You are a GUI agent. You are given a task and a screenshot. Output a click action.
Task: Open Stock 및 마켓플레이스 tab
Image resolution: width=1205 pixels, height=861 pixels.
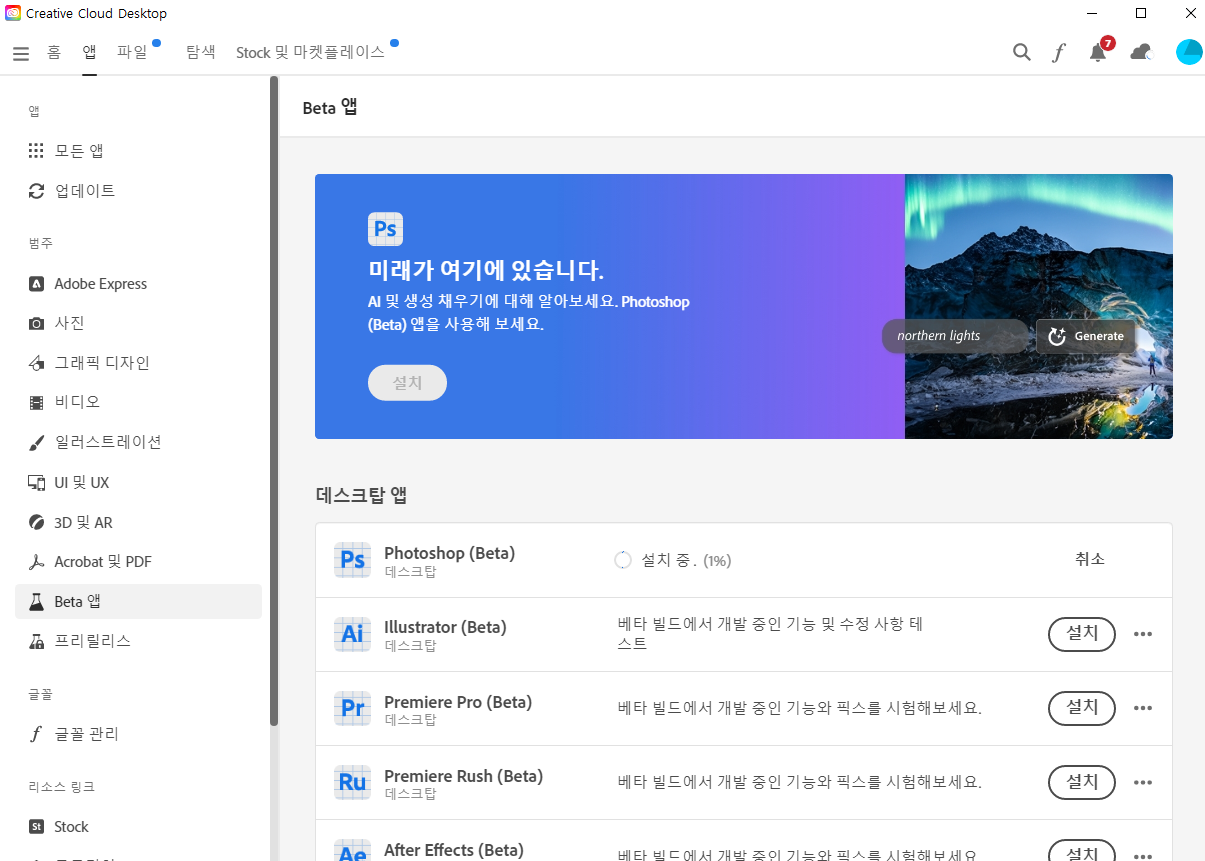(310, 52)
